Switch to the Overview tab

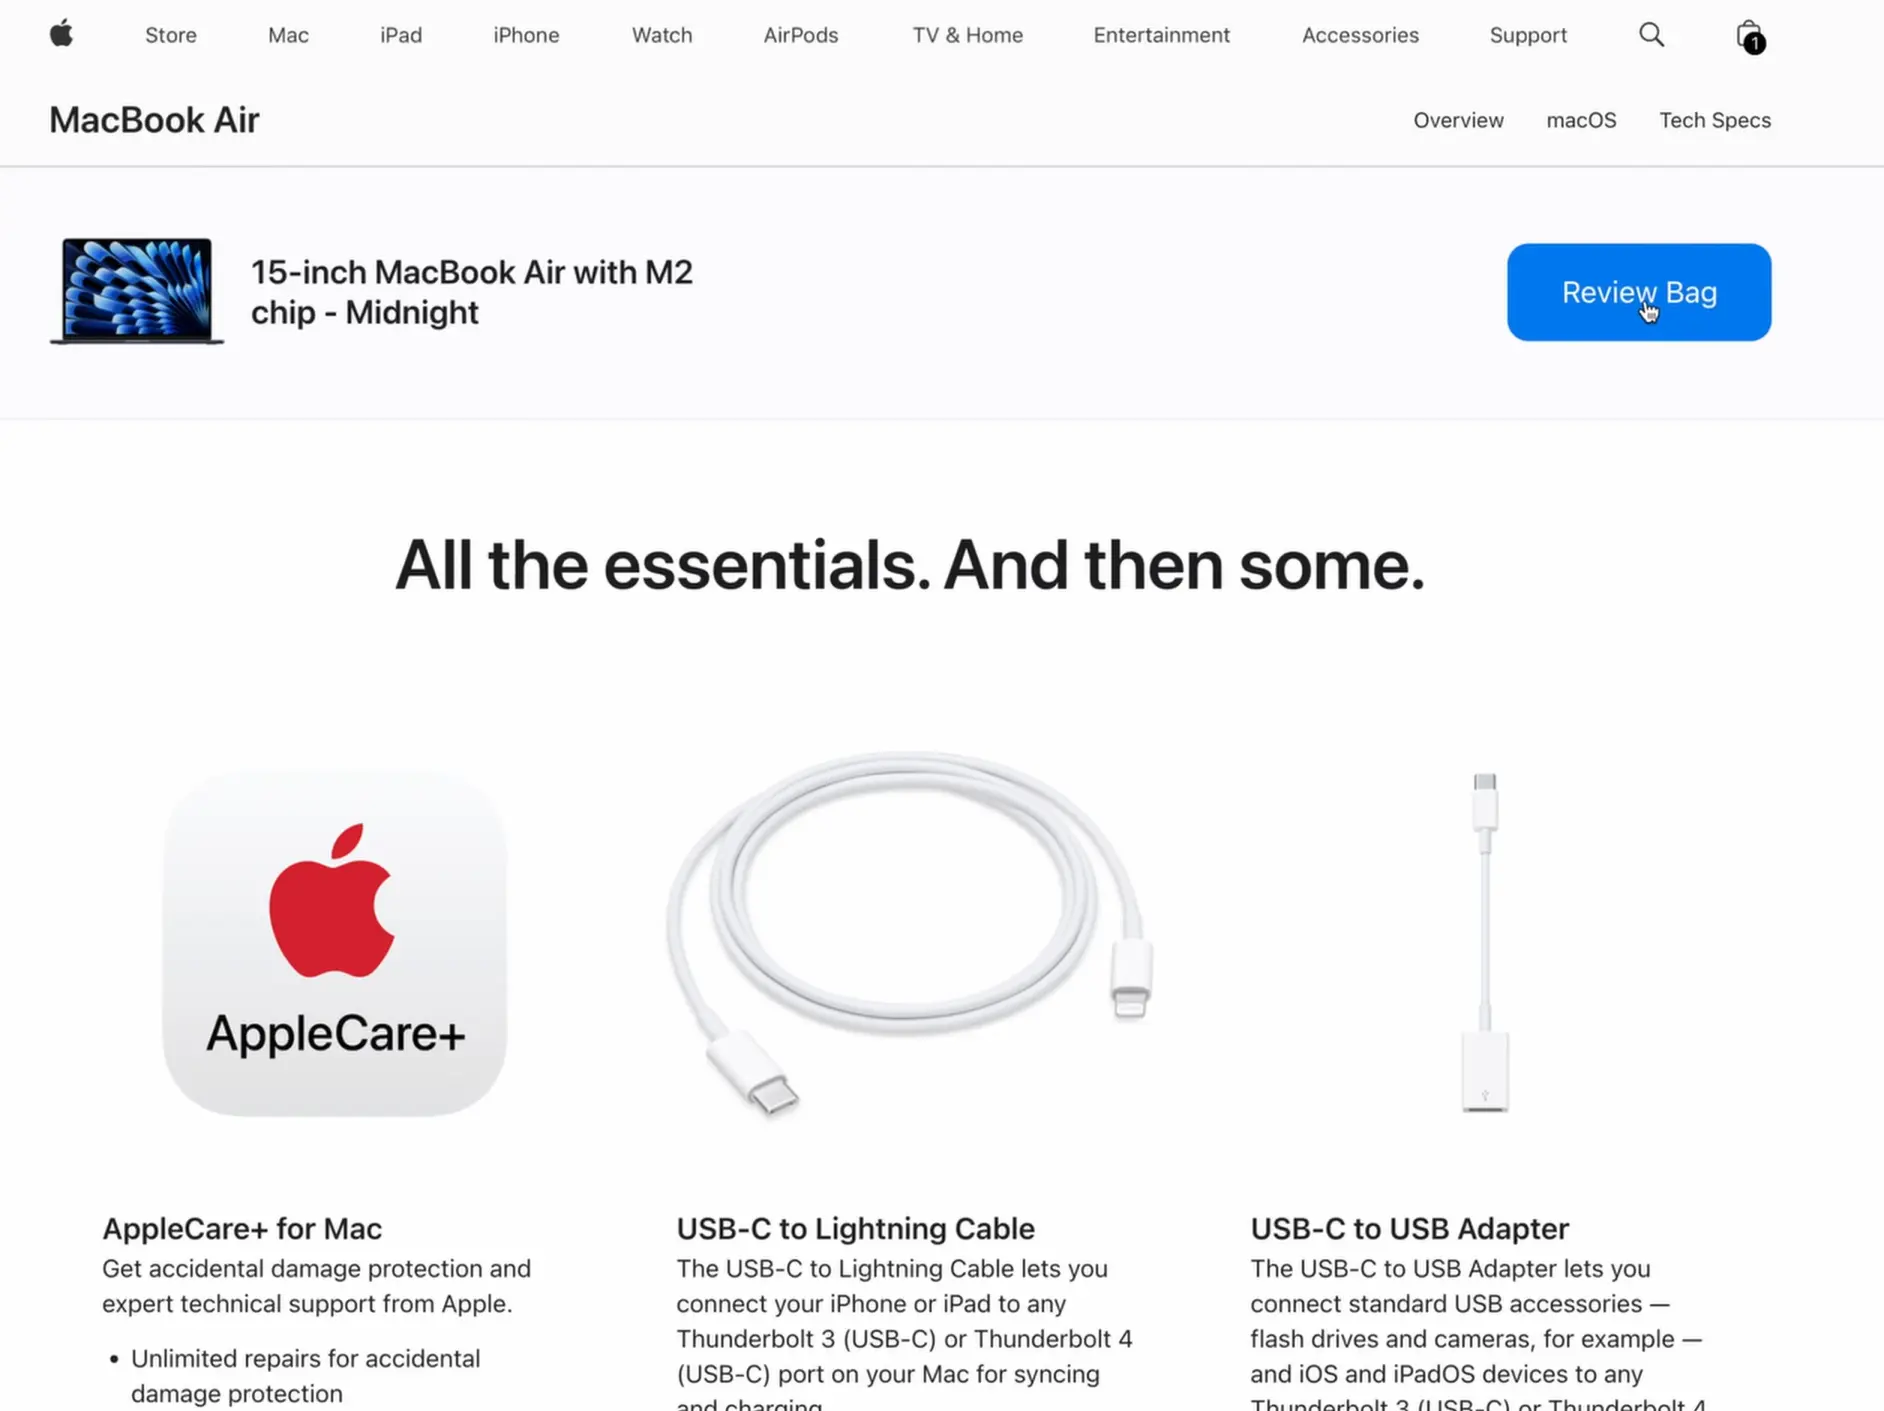(1458, 120)
